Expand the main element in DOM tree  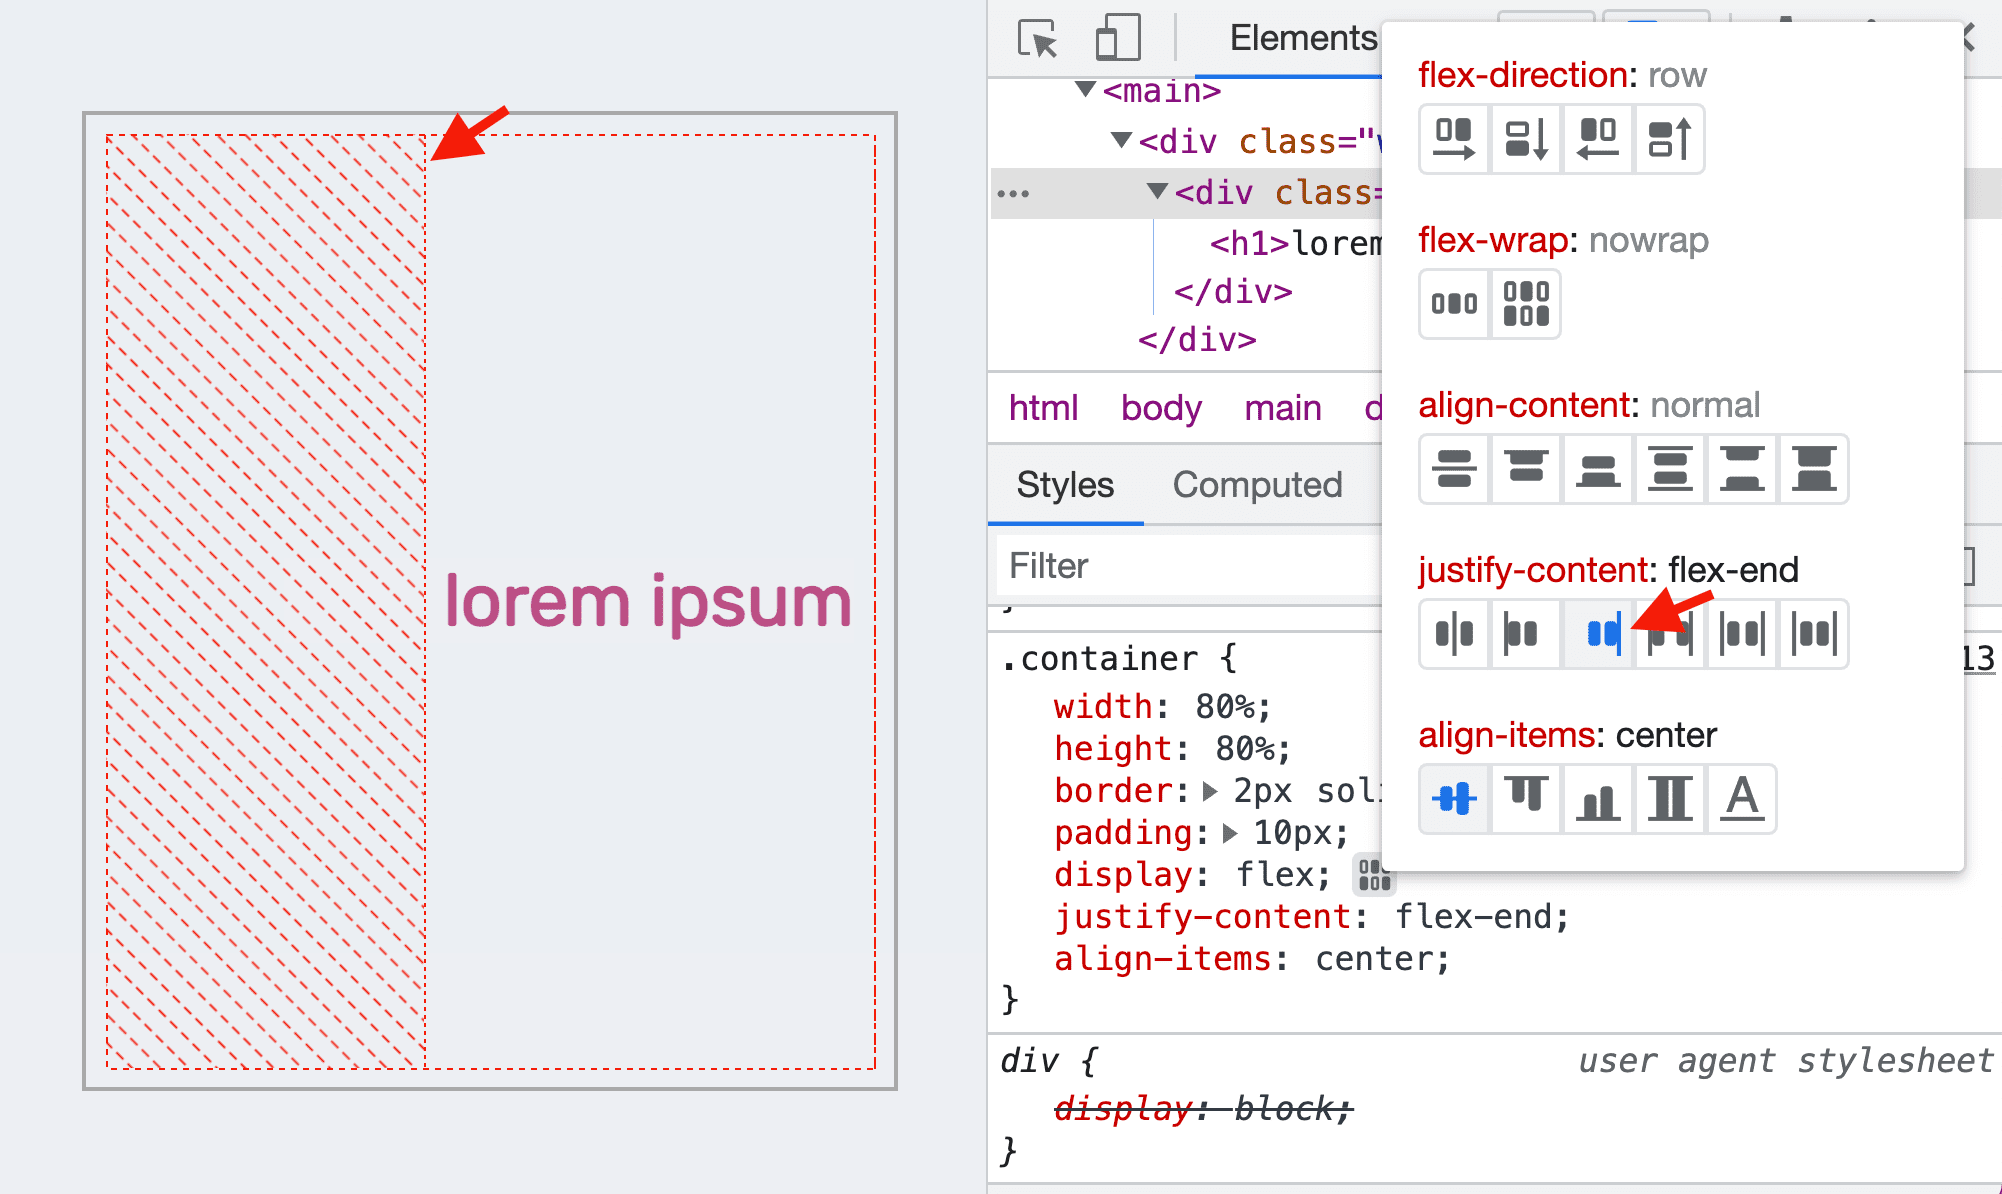click(1084, 90)
